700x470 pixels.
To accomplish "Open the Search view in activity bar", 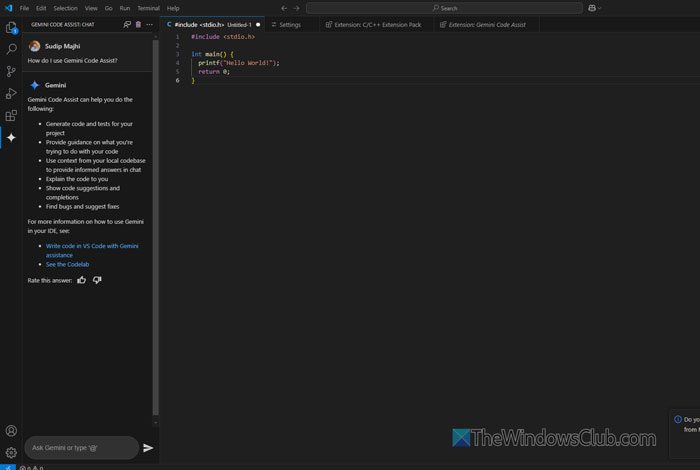I will (x=11, y=48).
